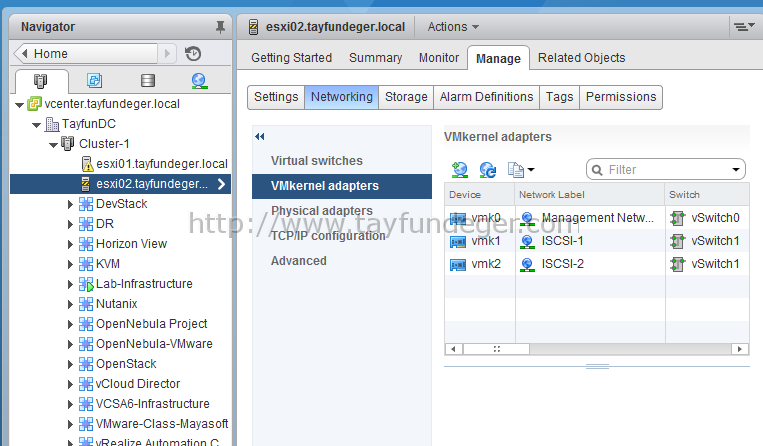Collapse vcenter.tayfundeger.local tree node

click(x=19, y=105)
